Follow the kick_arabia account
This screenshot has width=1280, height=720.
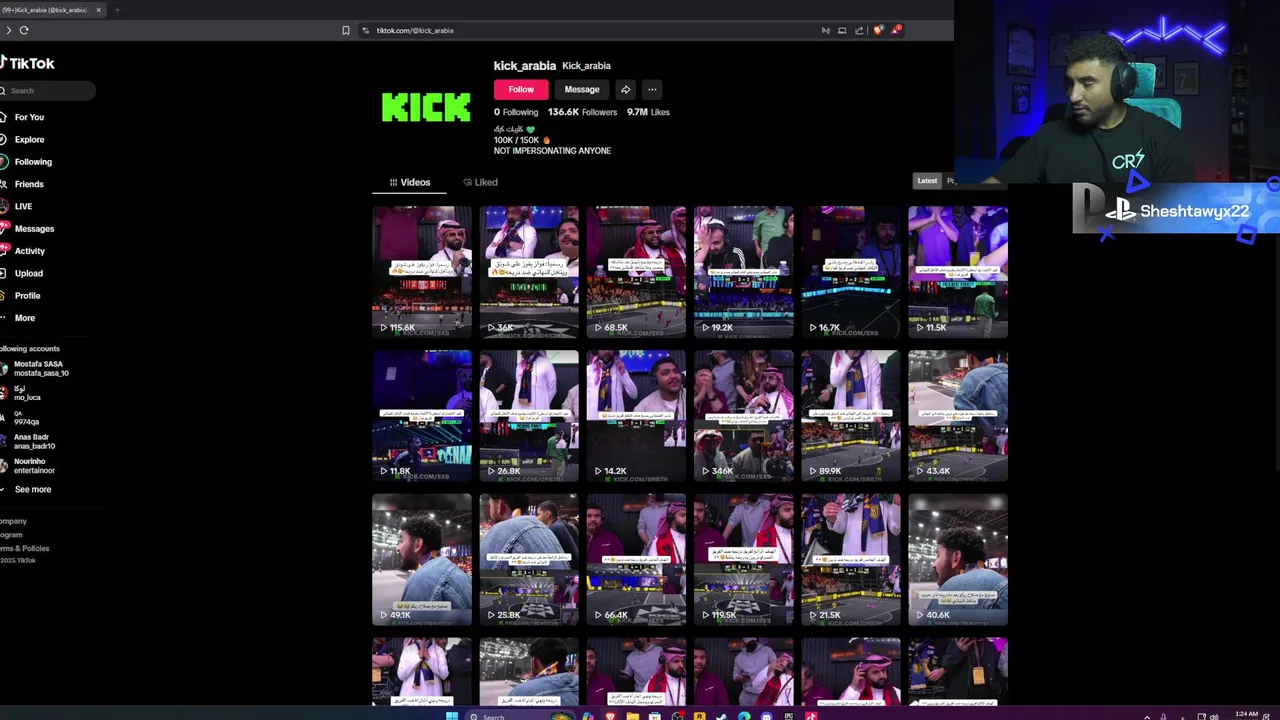click(x=521, y=89)
